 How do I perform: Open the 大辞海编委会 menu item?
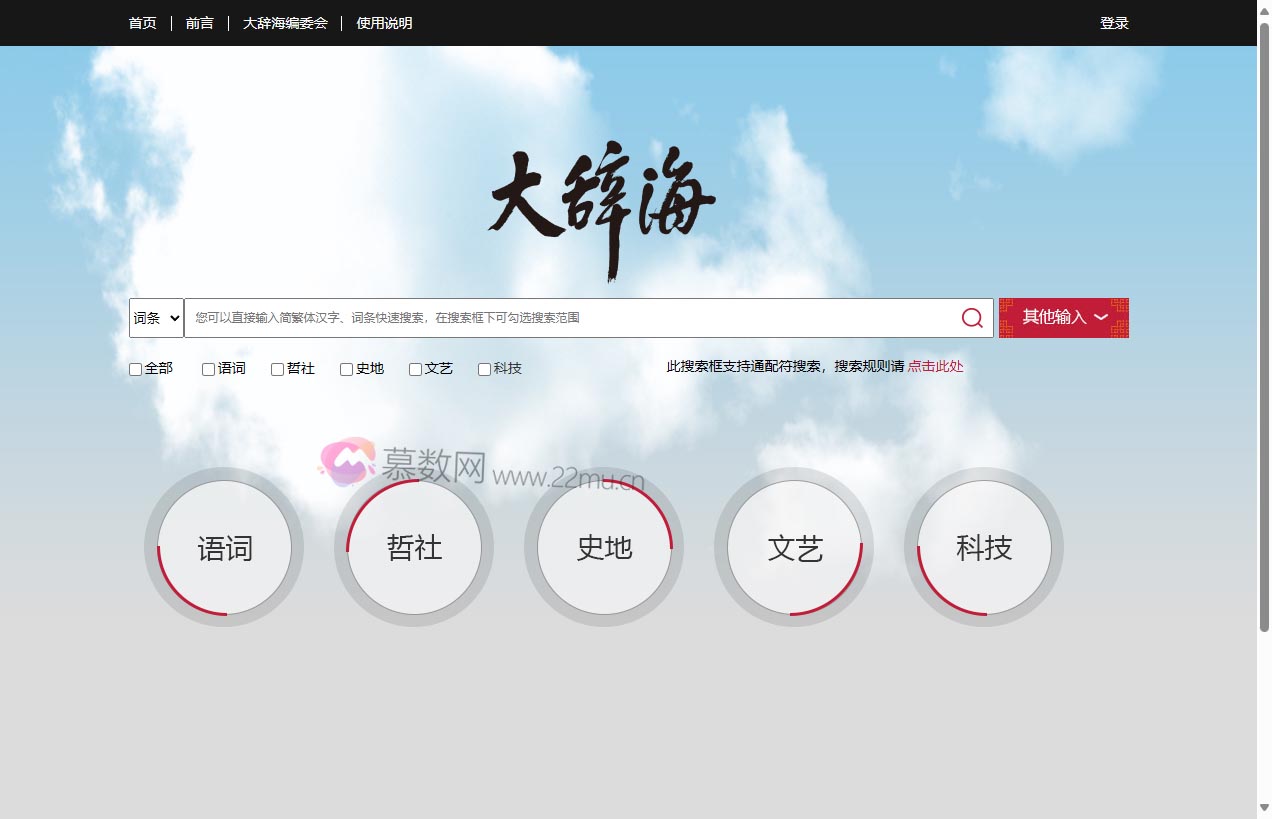(x=286, y=22)
